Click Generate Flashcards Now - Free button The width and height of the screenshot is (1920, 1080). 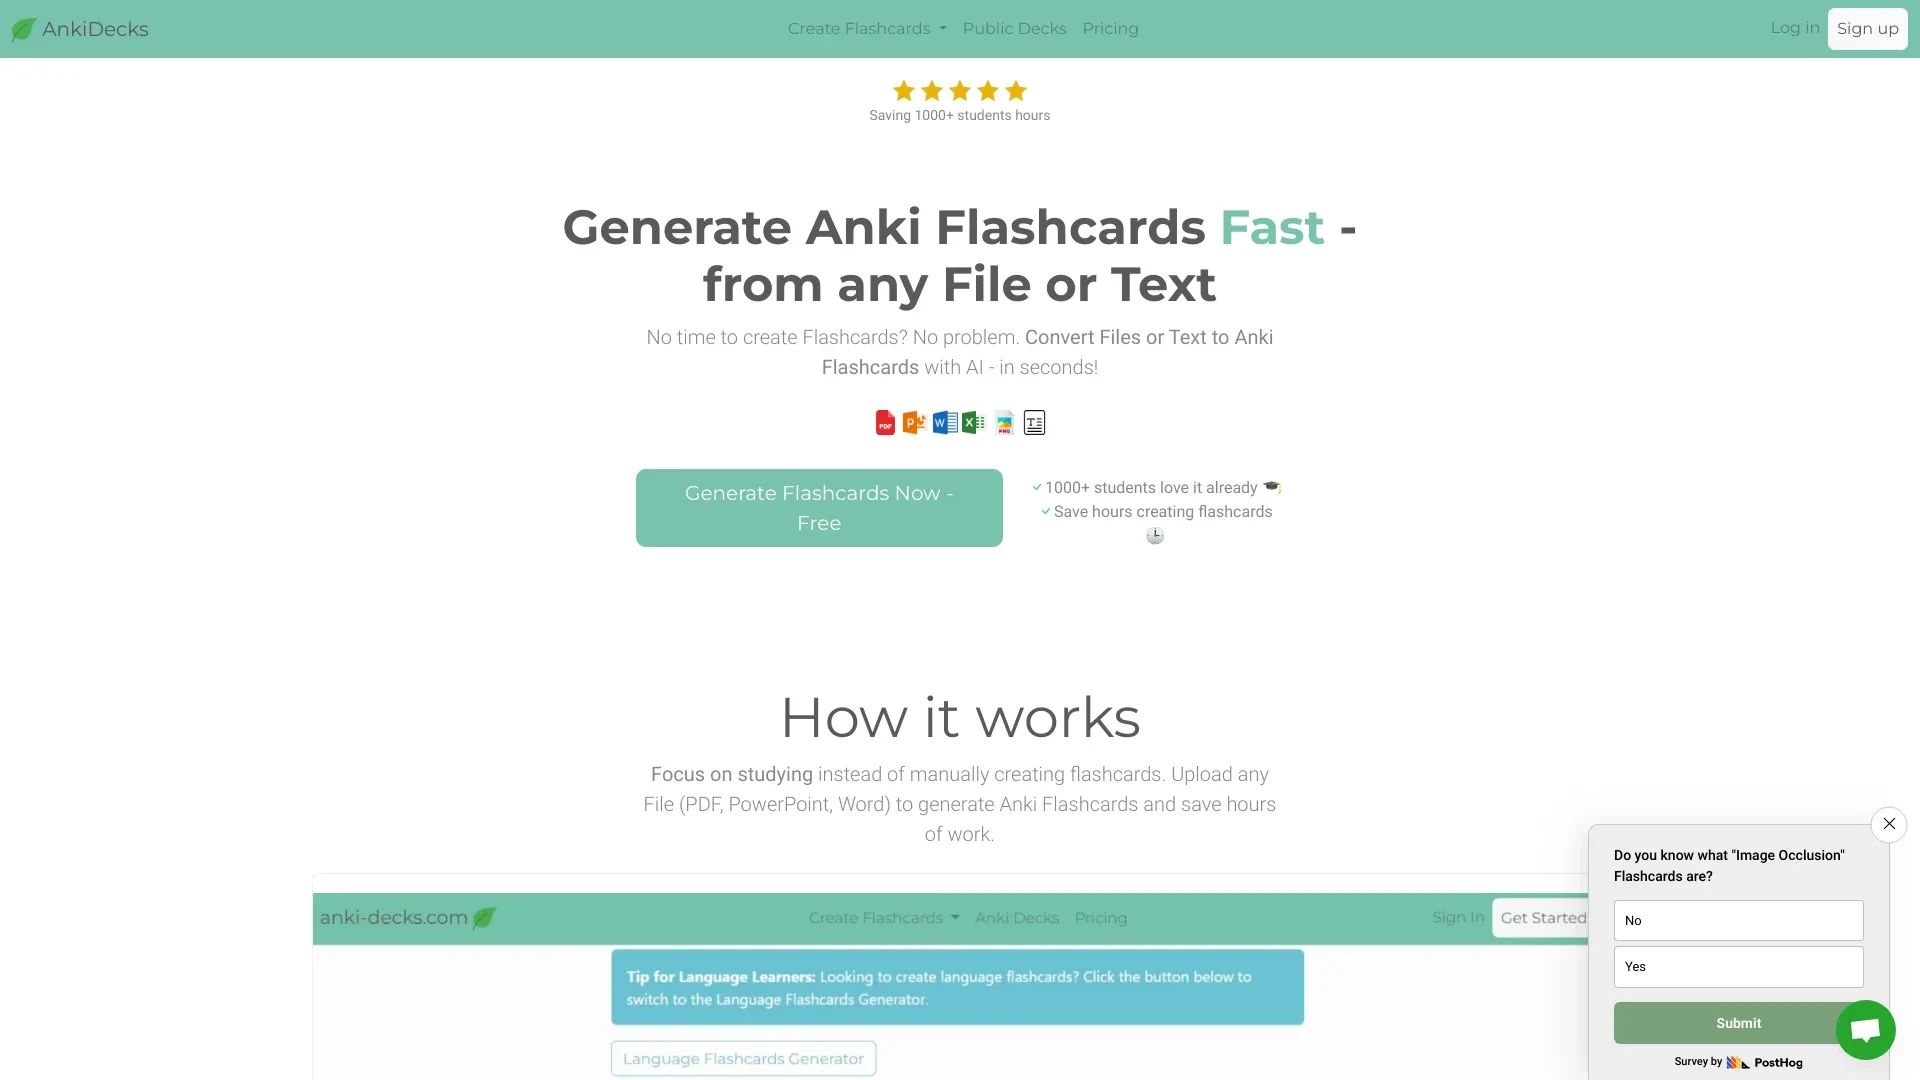coord(819,508)
